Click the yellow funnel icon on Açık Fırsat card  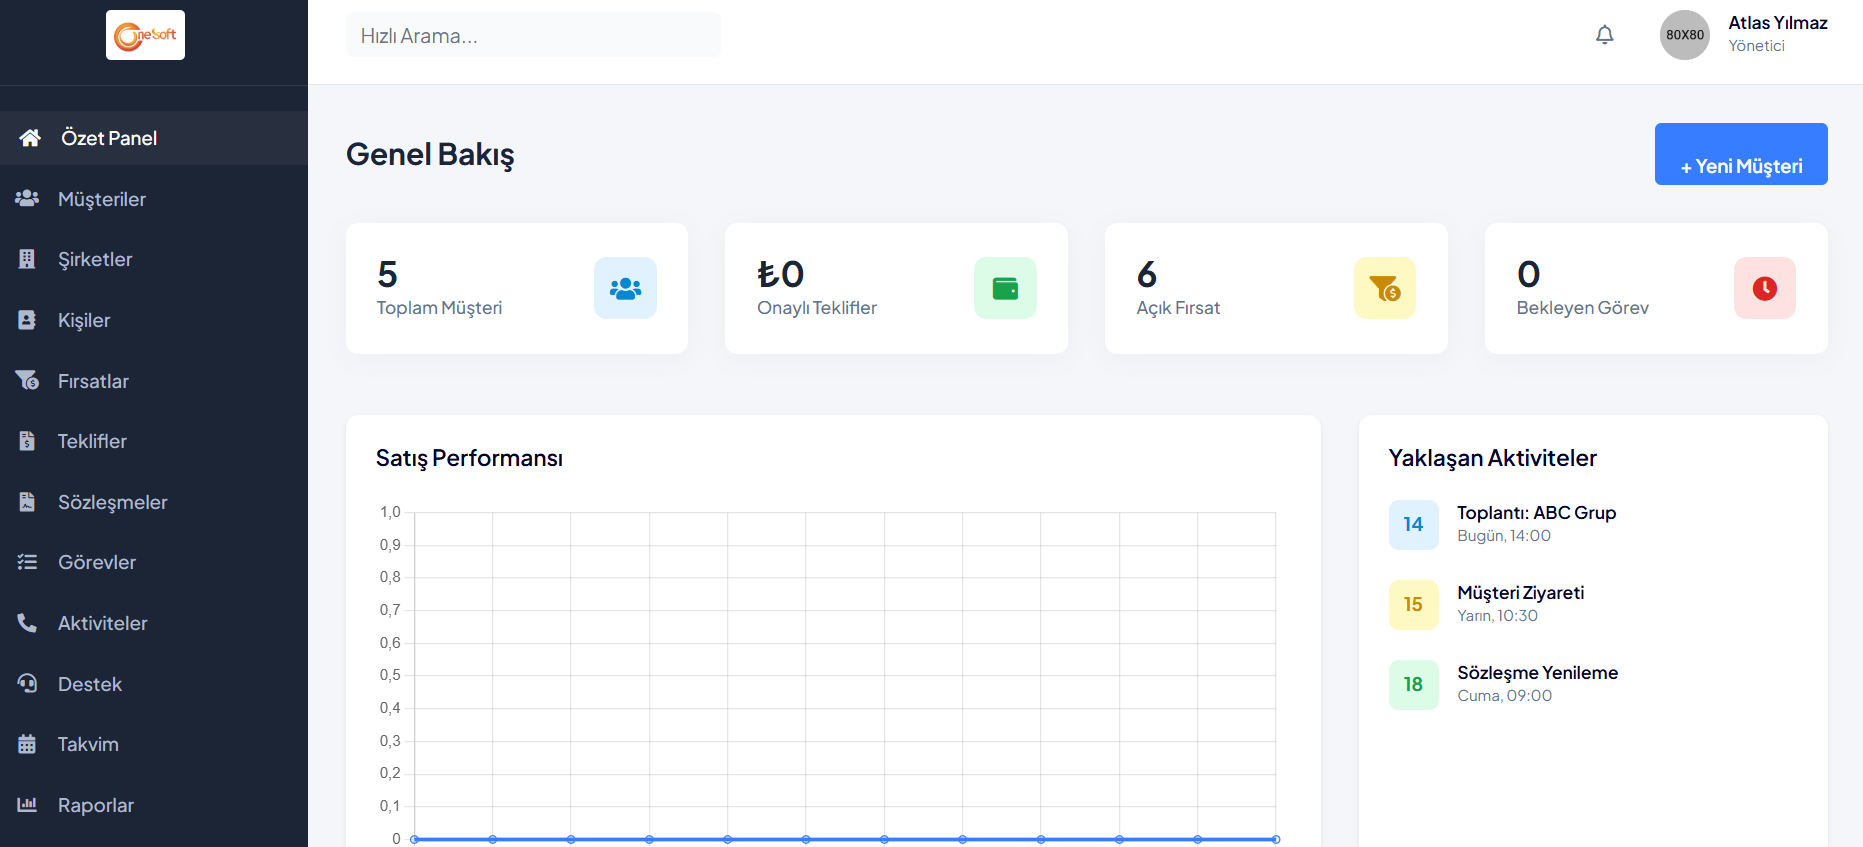pyautogui.click(x=1385, y=289)
